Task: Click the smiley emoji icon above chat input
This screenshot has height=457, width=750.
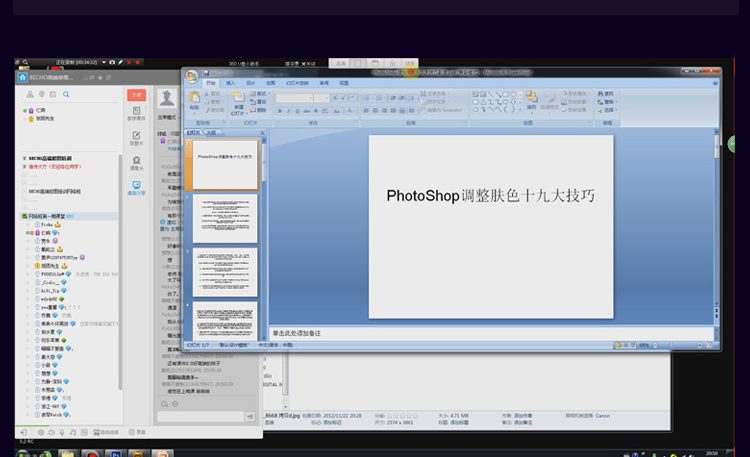Action: [175, 404]
